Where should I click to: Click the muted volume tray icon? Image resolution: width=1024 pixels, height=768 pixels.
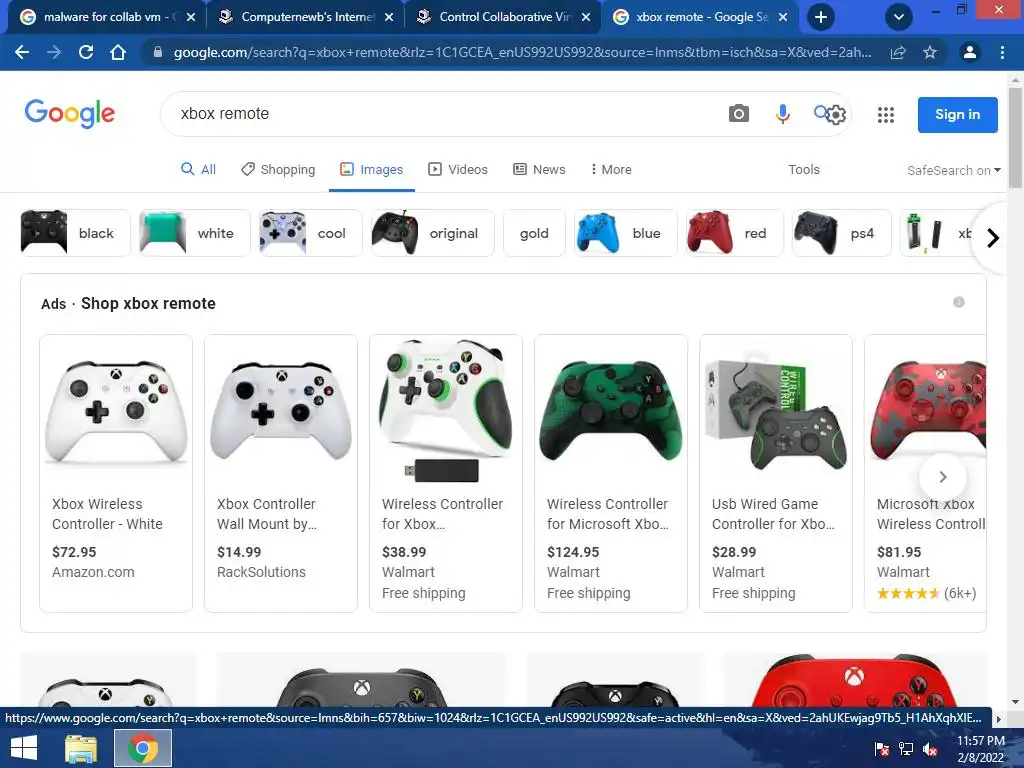(x=930, y=749)
